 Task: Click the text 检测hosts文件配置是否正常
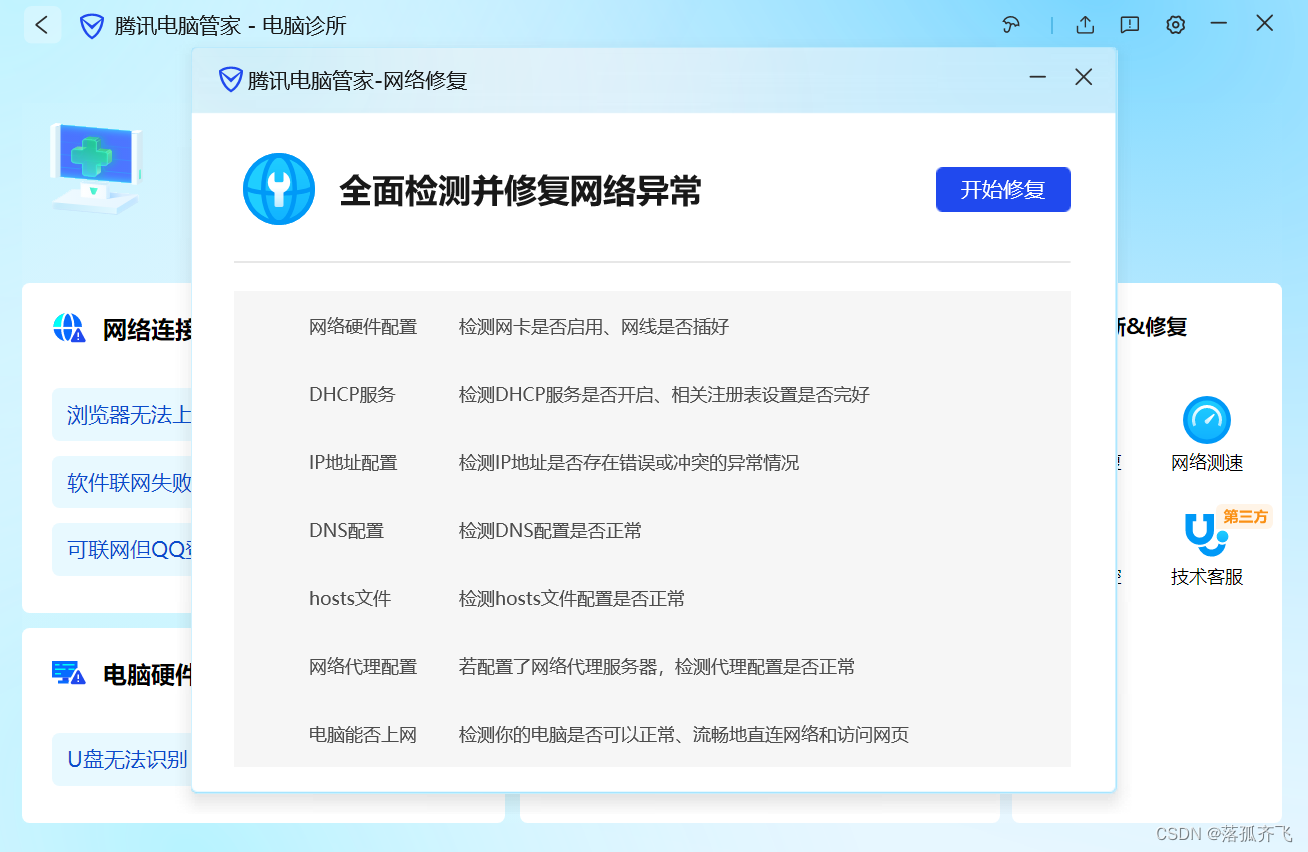(572, 599)
